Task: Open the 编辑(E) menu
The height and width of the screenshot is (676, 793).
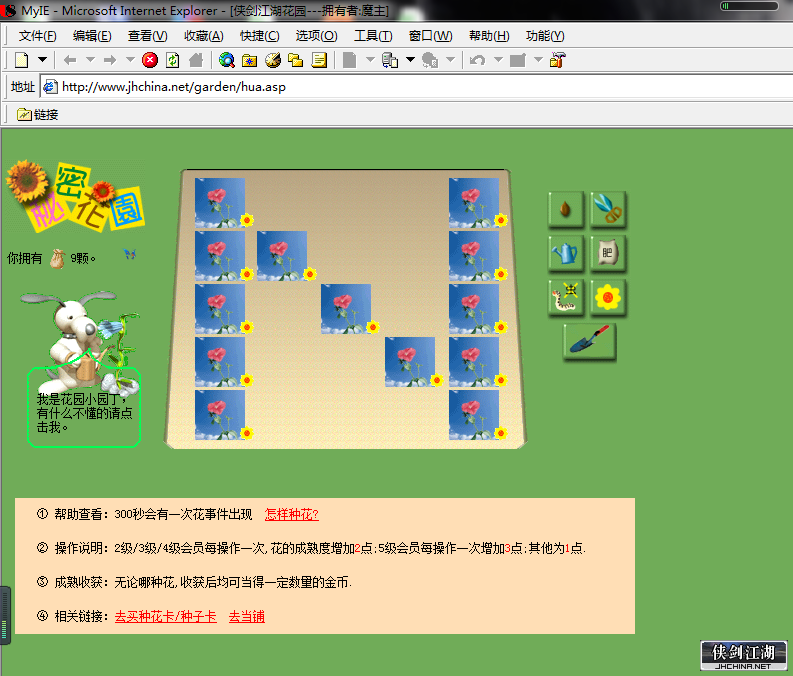Action: point(92,36)
